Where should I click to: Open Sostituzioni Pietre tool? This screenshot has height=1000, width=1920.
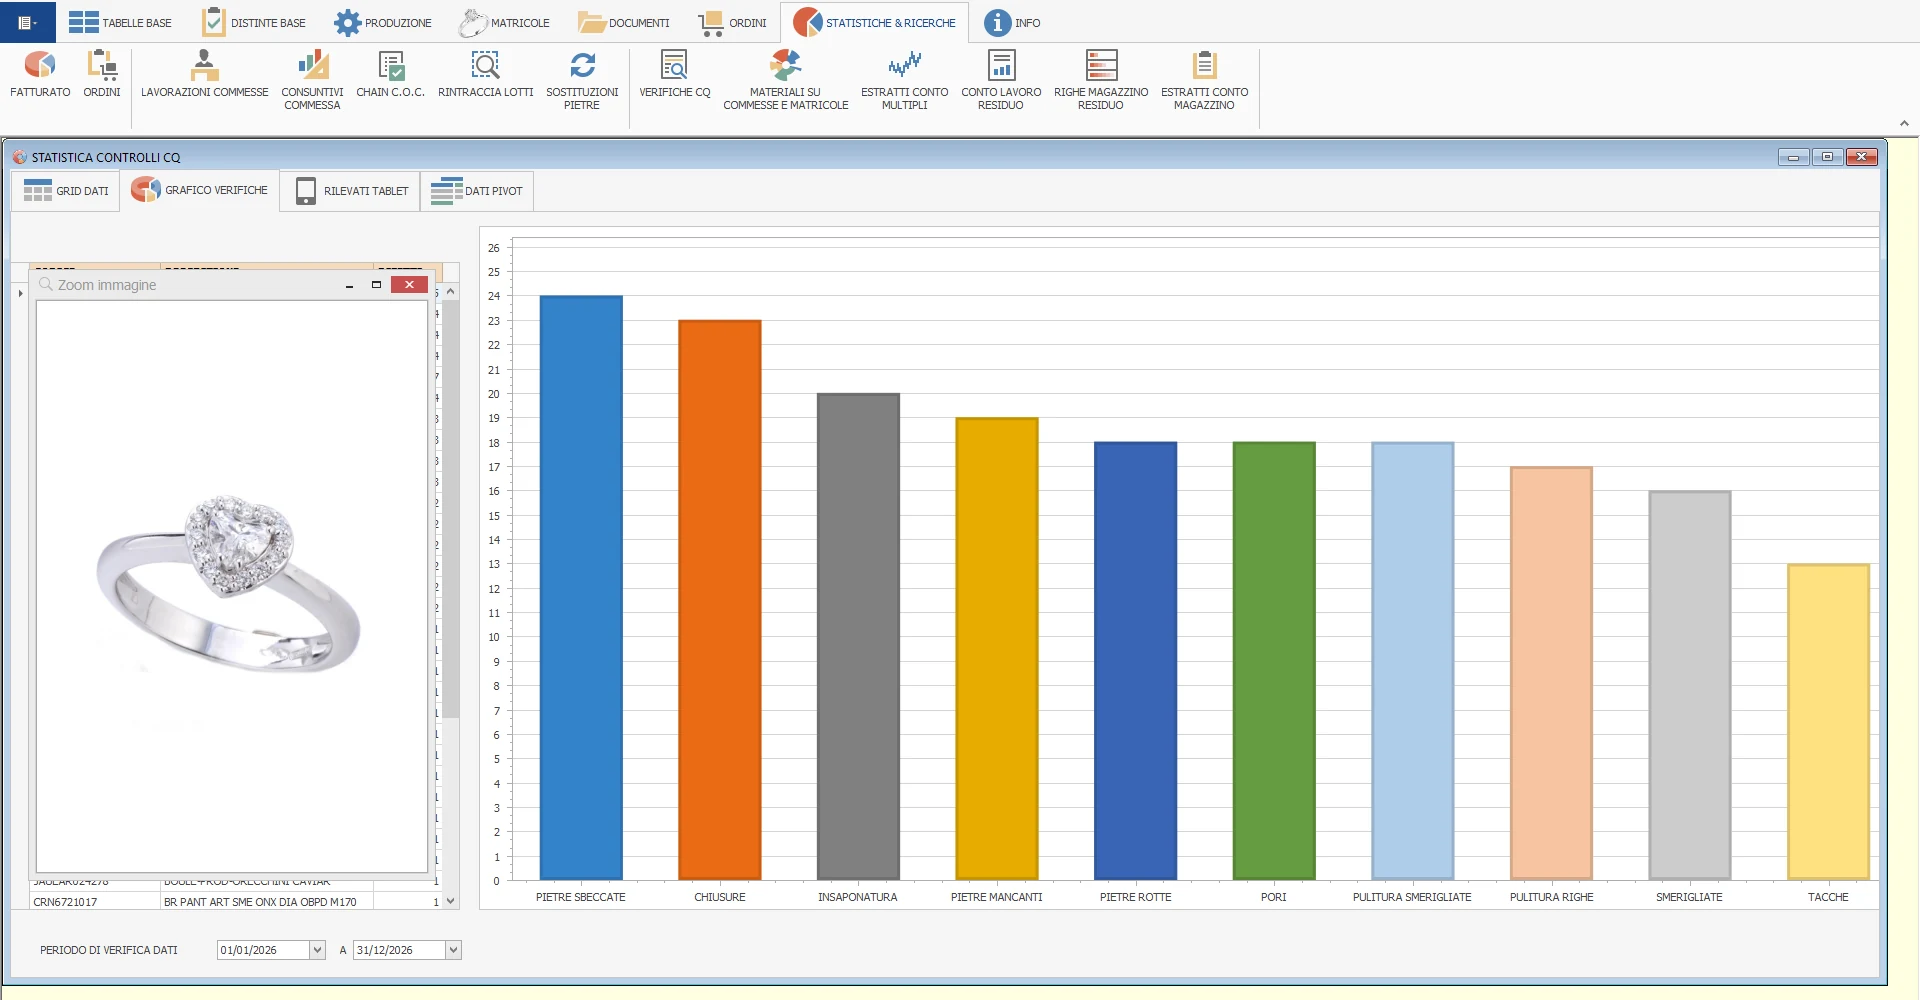pyautogui.click(x=582, y=80)
